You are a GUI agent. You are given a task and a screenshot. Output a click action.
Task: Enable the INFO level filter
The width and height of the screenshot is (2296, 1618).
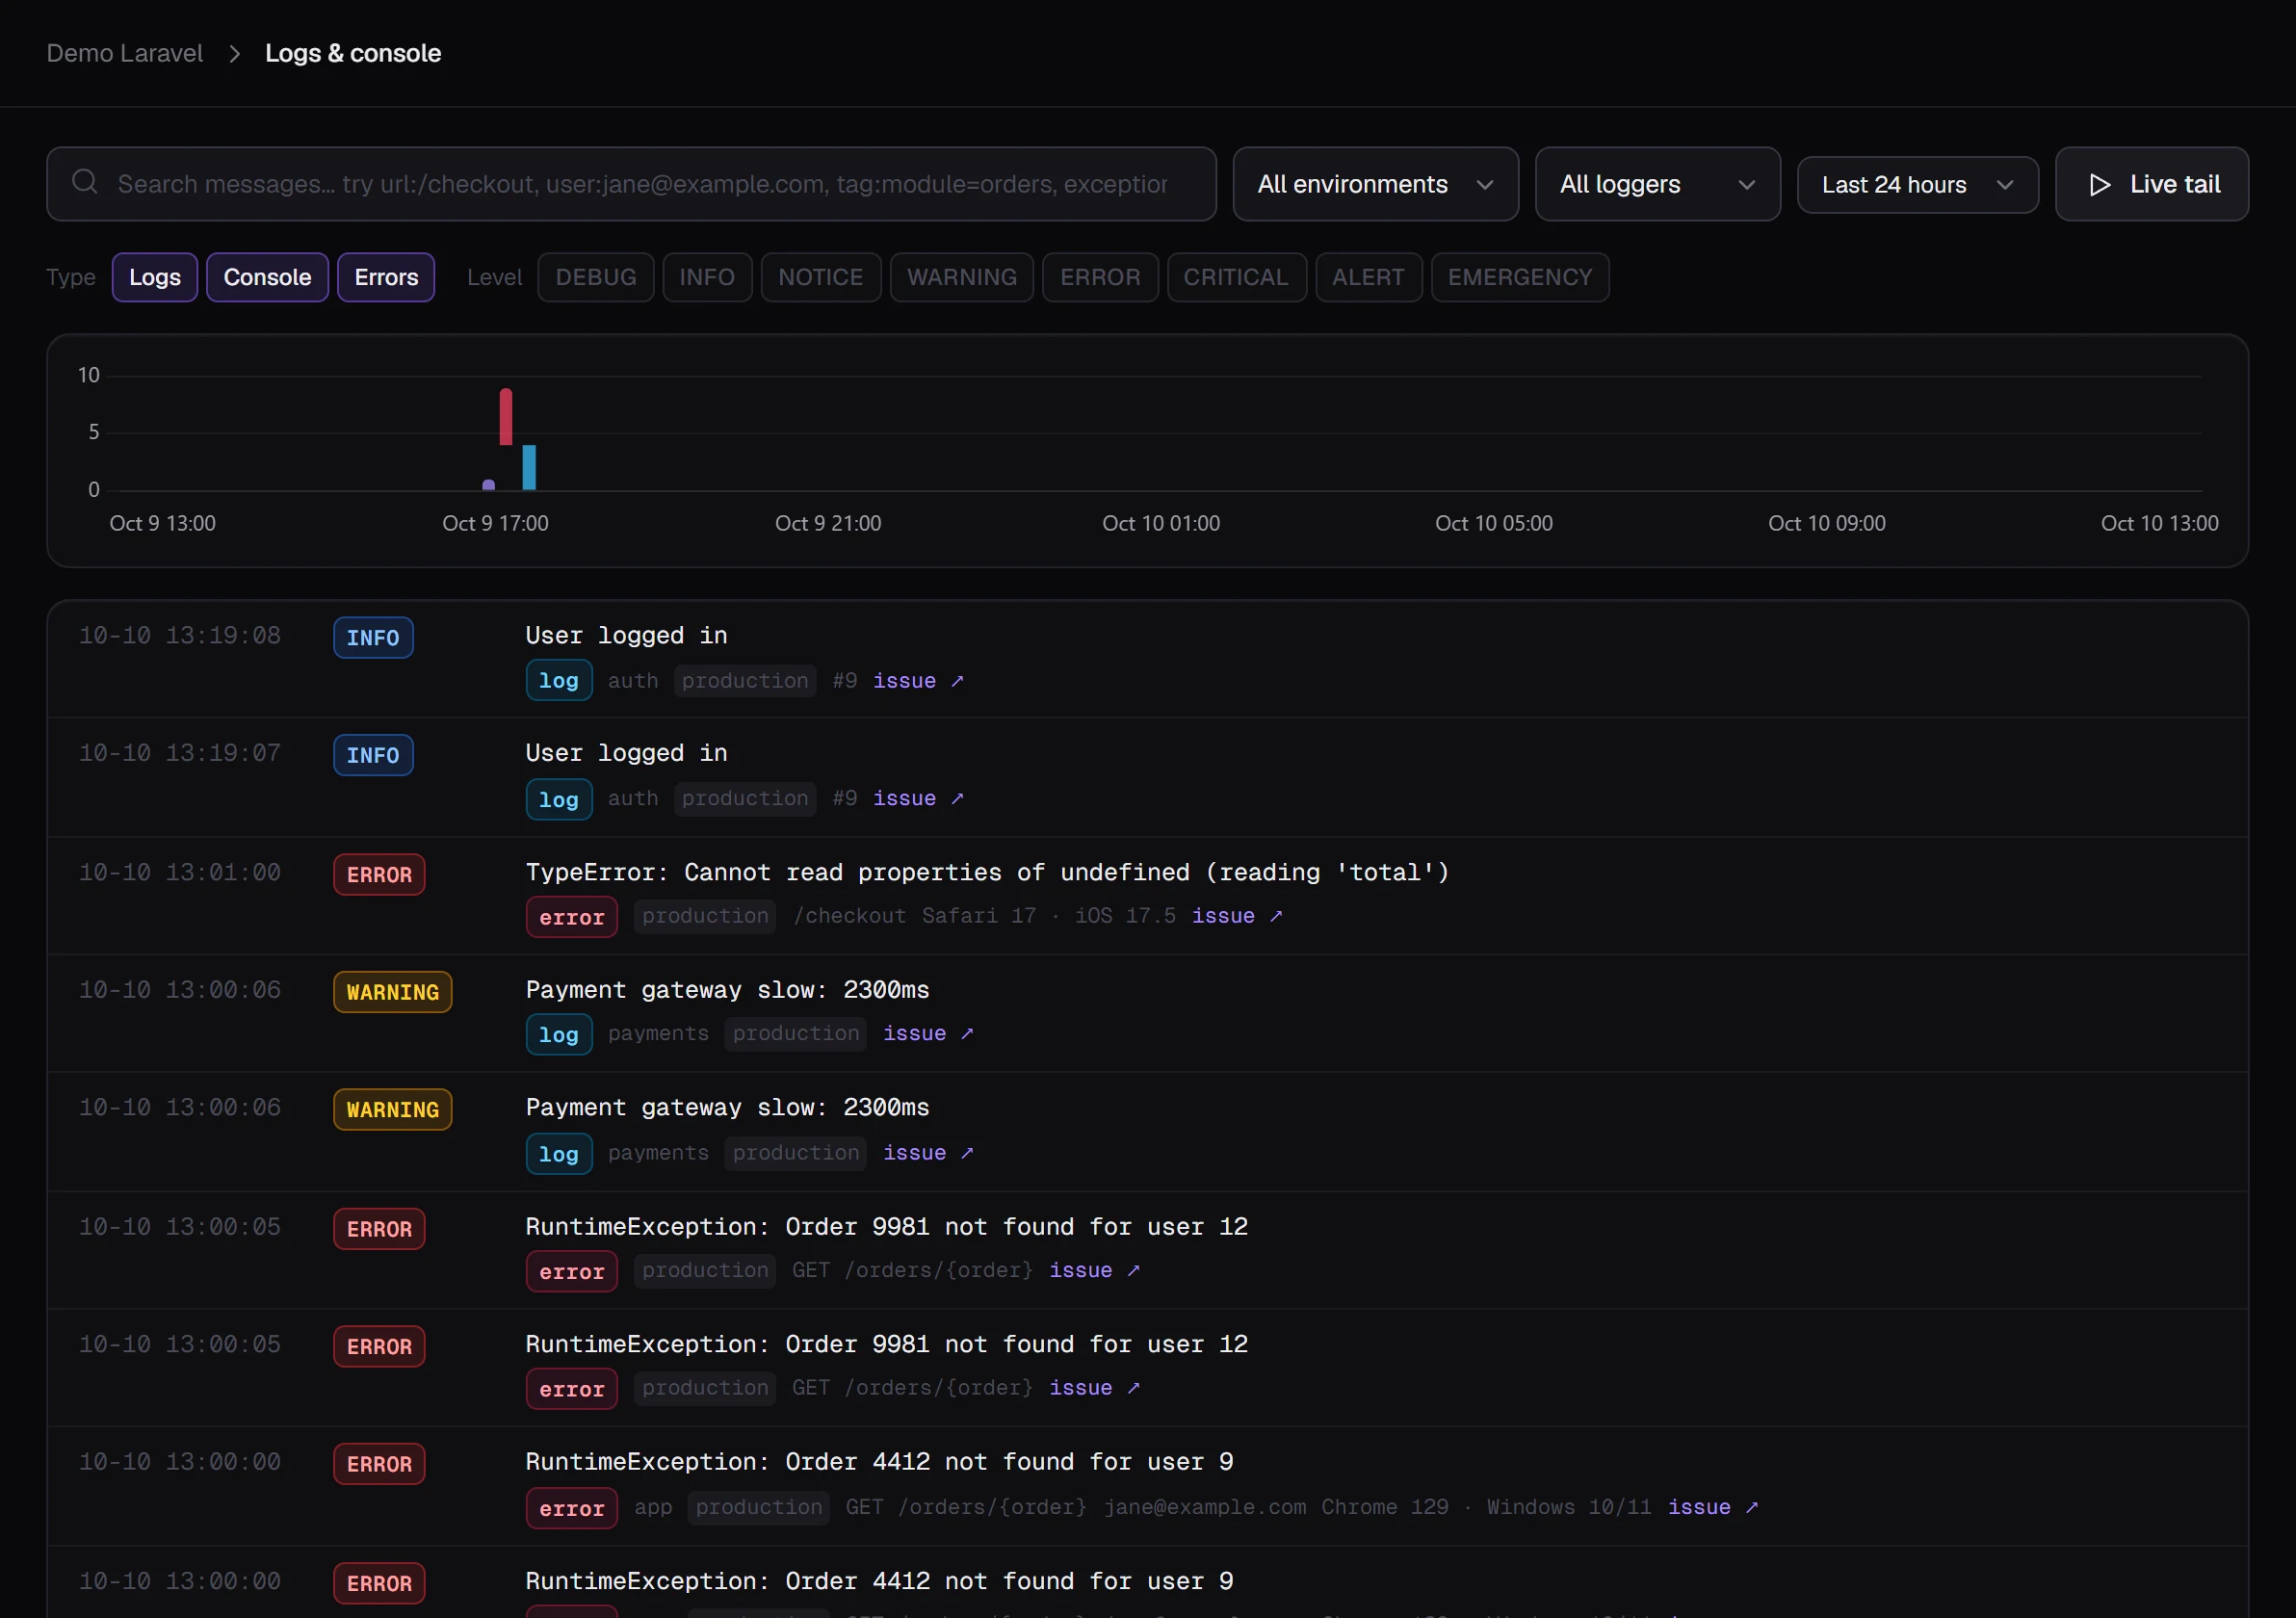tap(707, 277)
